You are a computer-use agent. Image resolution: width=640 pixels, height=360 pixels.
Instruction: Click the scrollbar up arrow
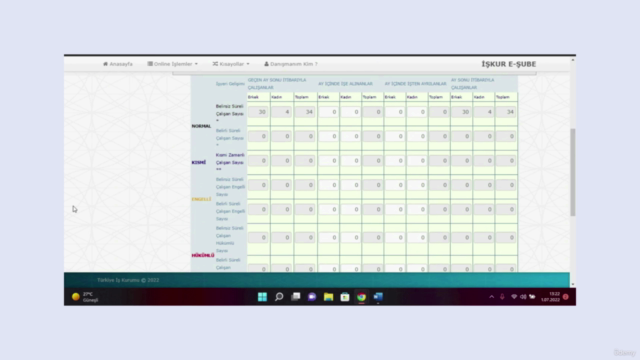pyautogui.click(x=573, y=60)
